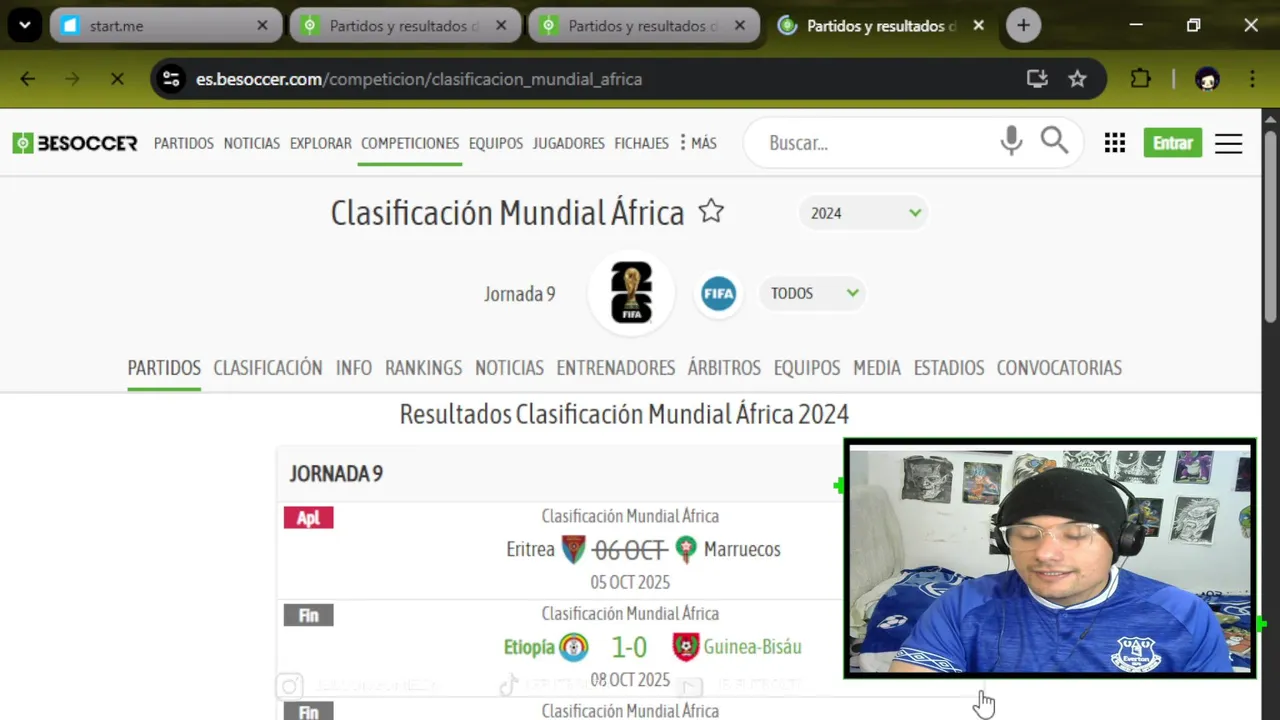
Task: Select the ENTRENADORES tab
Action: [616, 368]
